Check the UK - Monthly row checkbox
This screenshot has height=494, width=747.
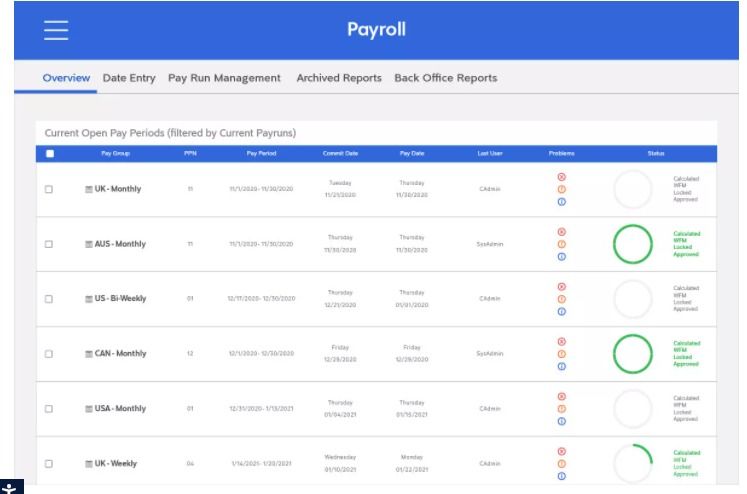click(x=49, y=189)
